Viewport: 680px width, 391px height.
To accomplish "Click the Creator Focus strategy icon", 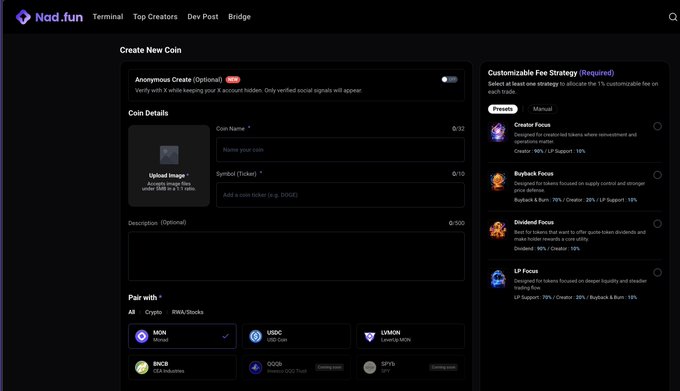I will (498, 132).
